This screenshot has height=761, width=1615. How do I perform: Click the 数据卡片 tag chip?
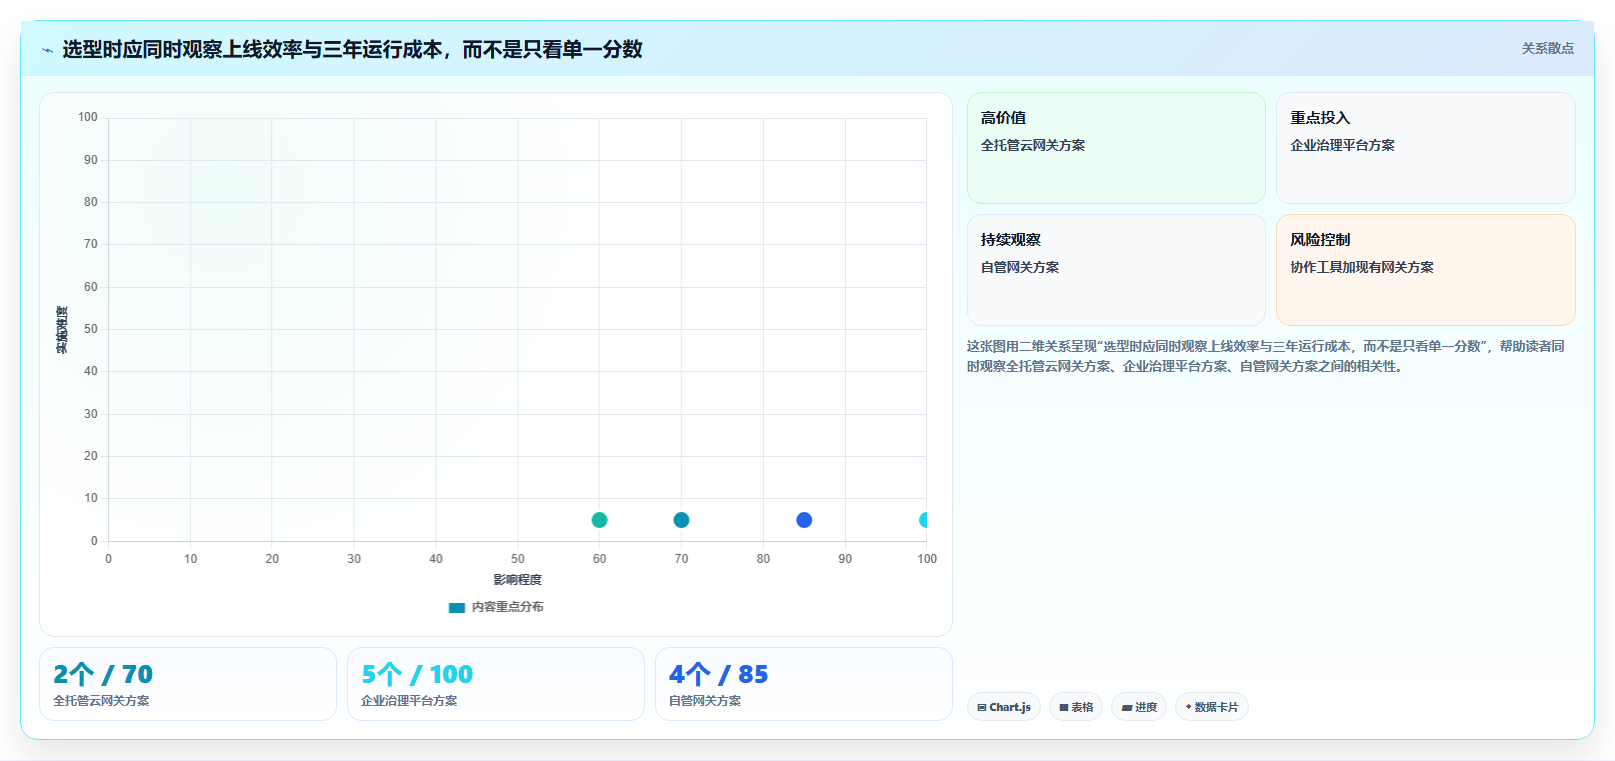pos(1212,707)
